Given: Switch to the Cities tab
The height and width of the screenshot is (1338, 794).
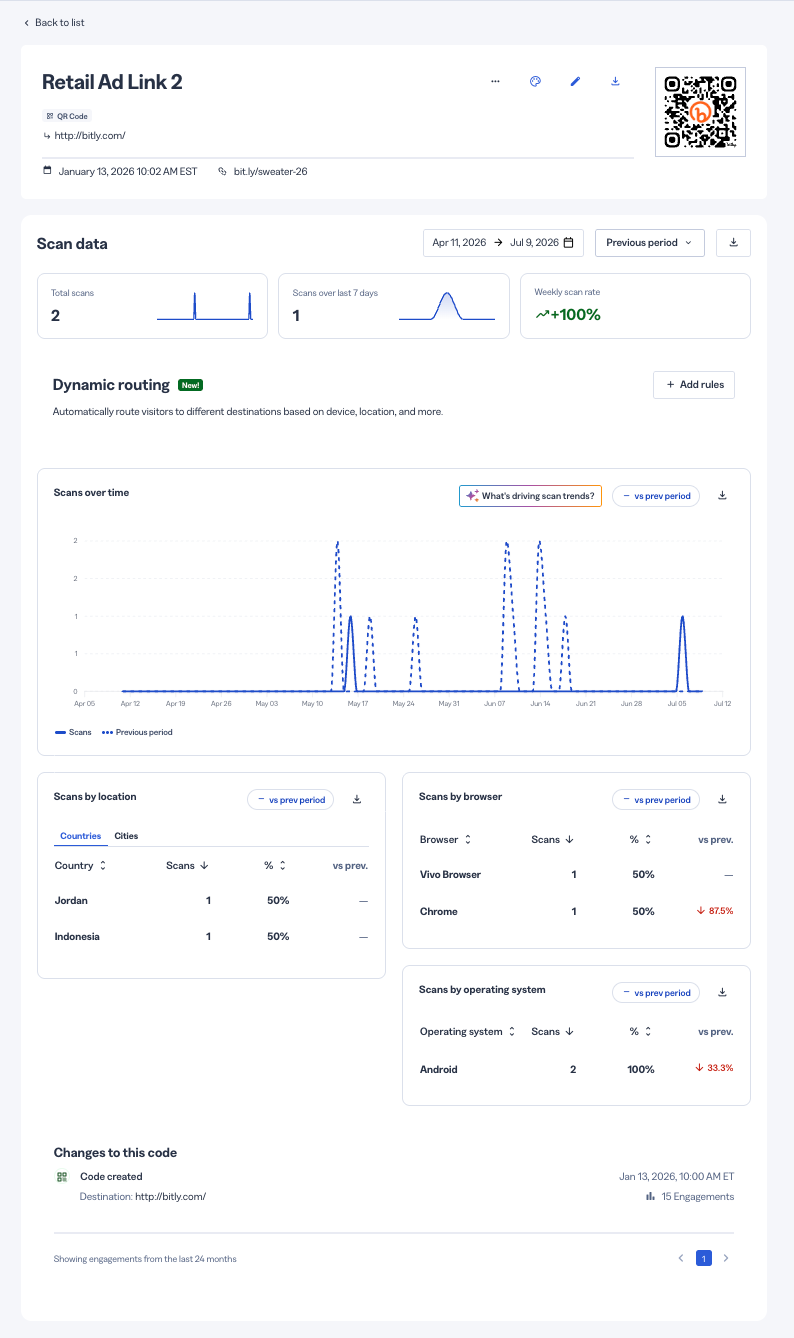Looking at the screenshot, I should (x=126, y=836).
